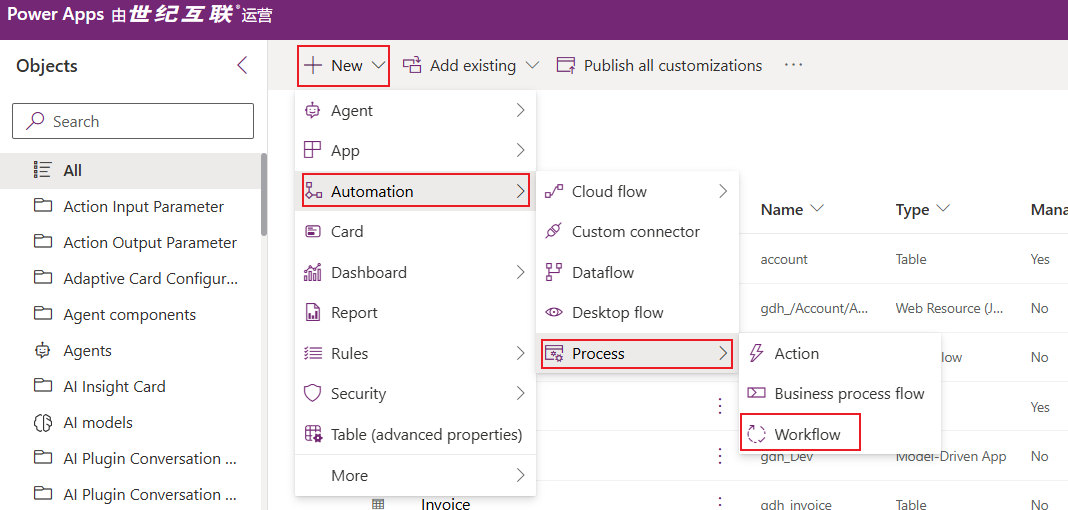Select Desktop flow menu entry
The image size is (1068, 510).
point(638,313)
